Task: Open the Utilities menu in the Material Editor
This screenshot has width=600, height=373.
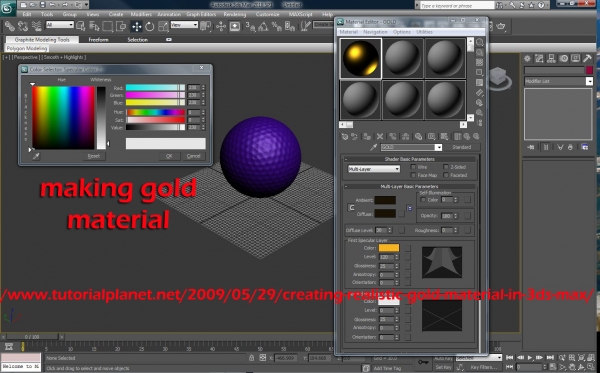Action: click(424, 32)
